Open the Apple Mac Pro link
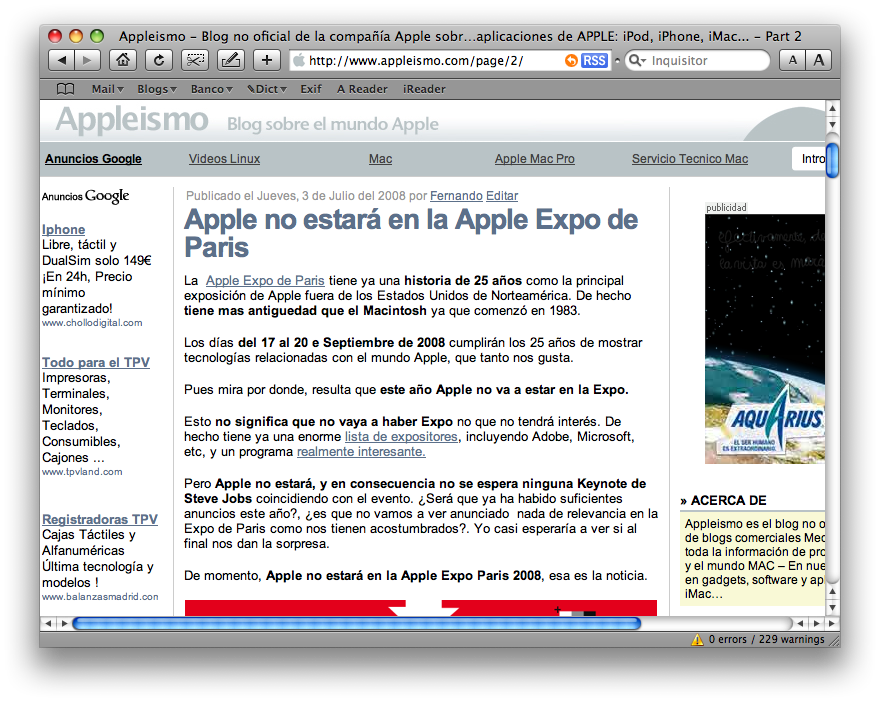 click(x=534, y=159)
